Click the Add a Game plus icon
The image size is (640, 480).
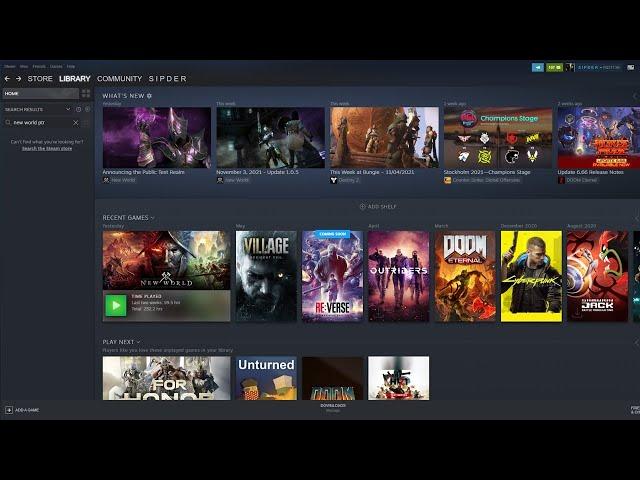(x=9, y=410)
